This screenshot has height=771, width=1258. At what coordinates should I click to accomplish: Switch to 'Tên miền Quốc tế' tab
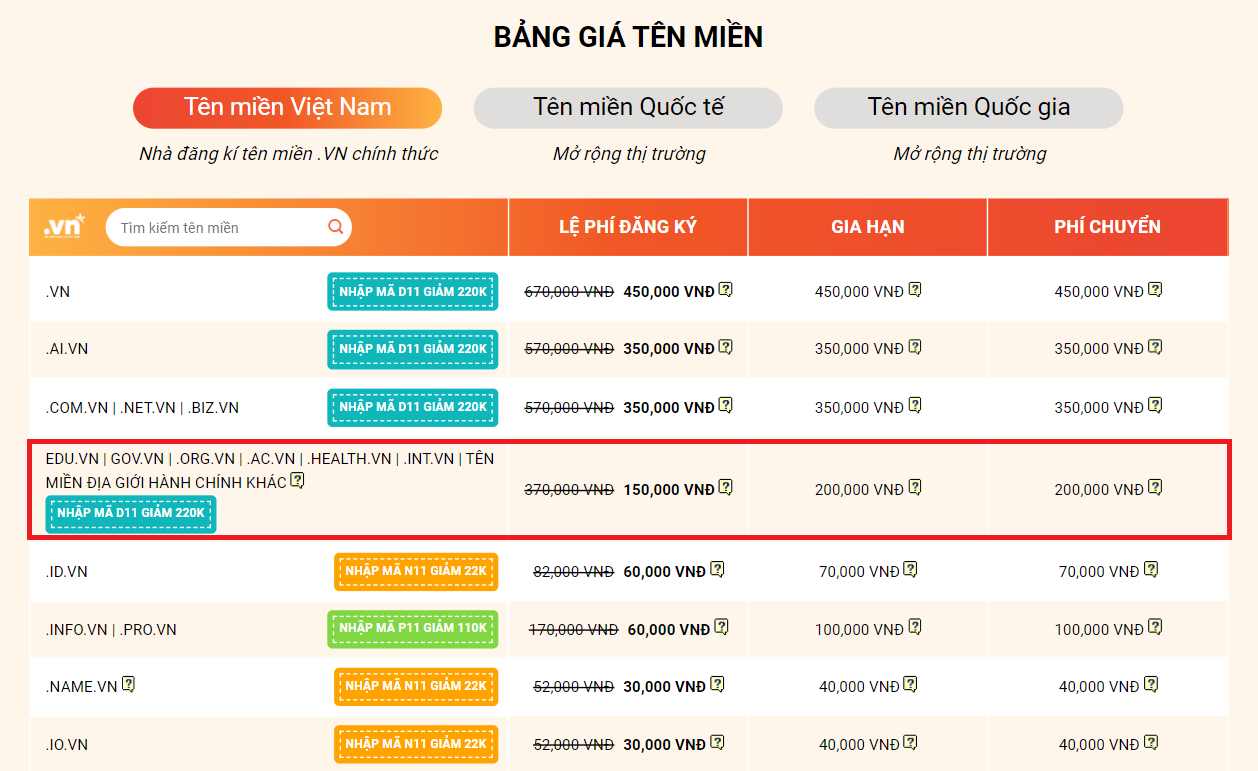pyautogui.click(x=628, y=108)
